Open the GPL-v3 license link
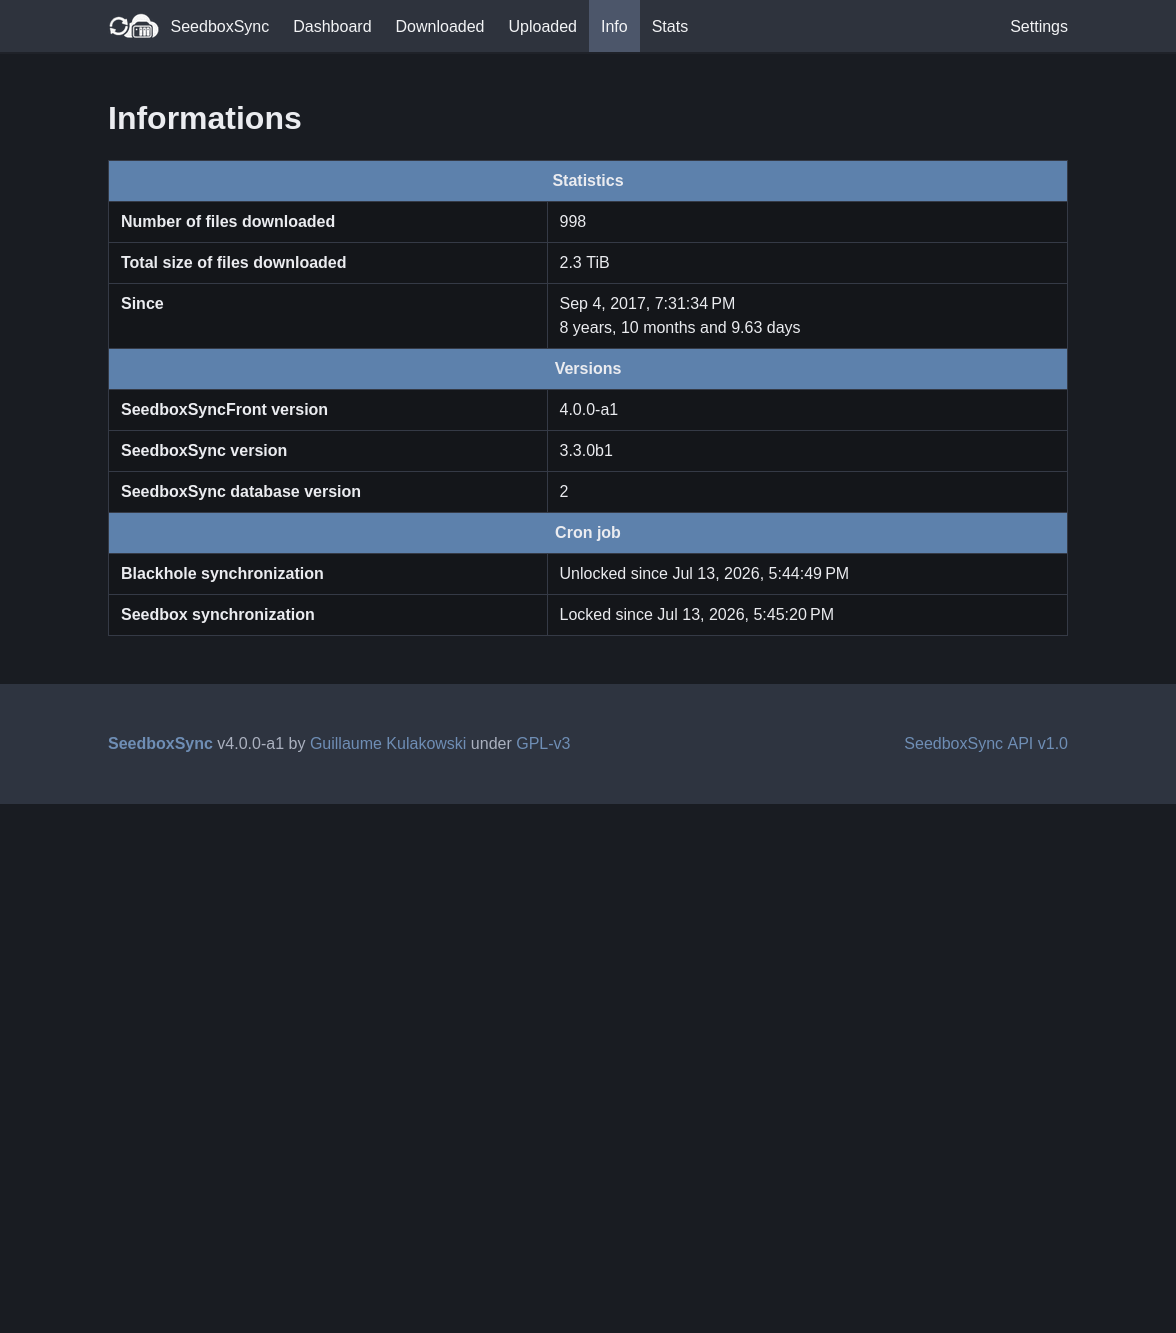Screen dimensions: 1176x1333 pos(543,744)
